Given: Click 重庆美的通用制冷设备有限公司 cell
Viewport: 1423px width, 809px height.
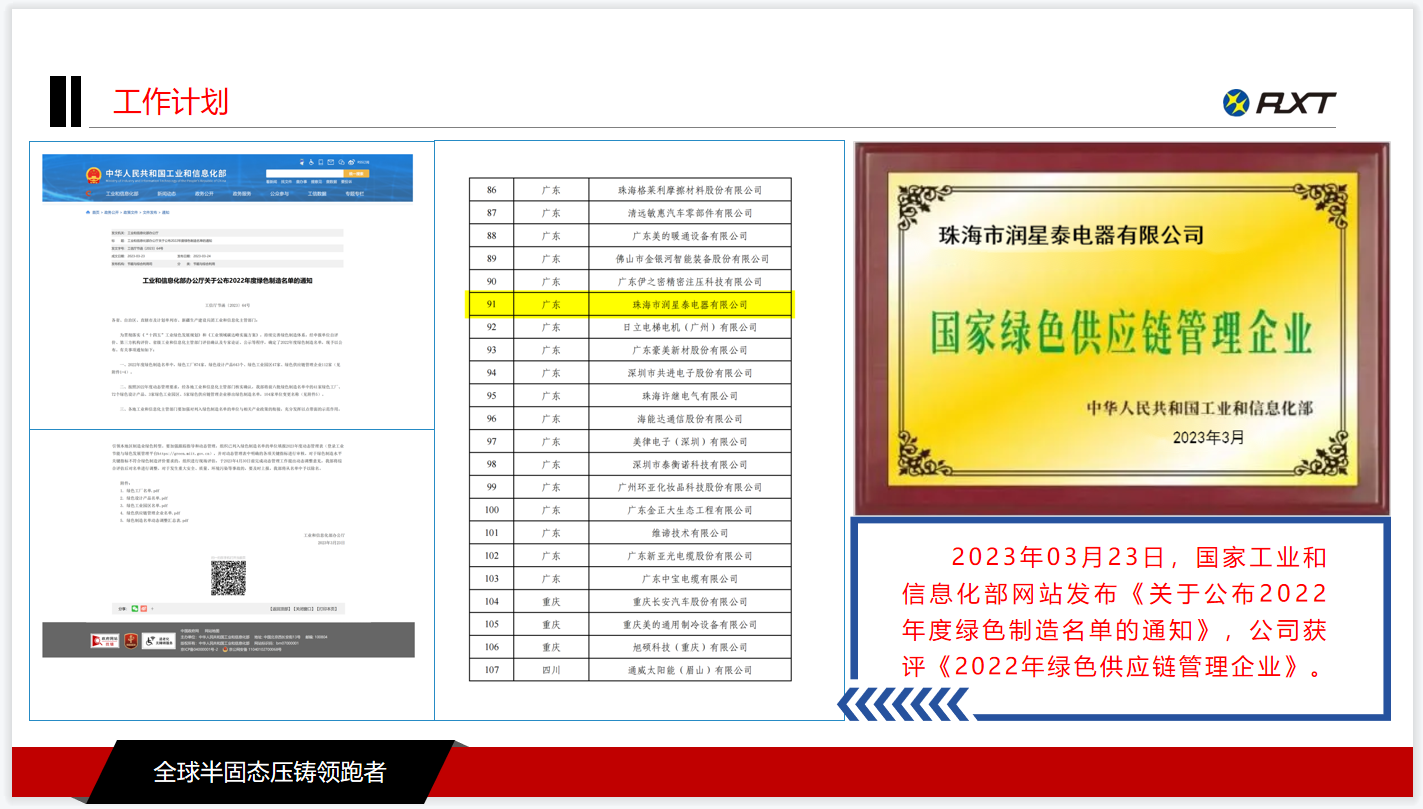Looking at the screenshot, I should [689, 625].
